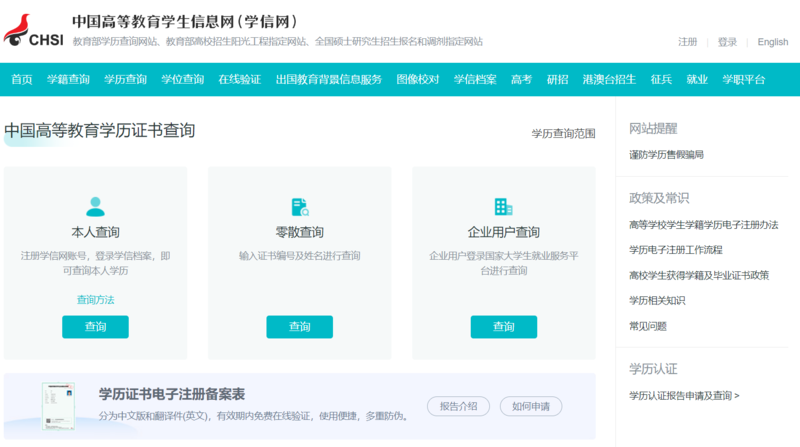
Task: Go to 学籍查询 in the navigation menu
Action: tap(68, 79)
